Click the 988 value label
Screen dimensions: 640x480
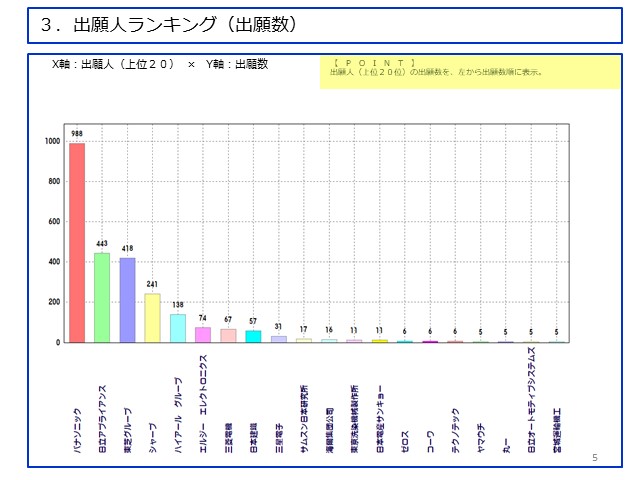coord(77,133)
